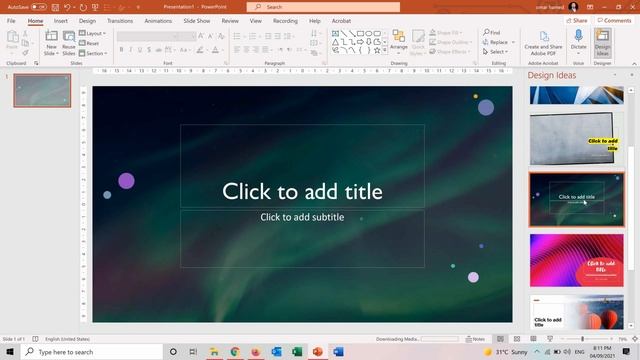Open the Replace dropdown arrow
The height and width of the screenshot is (360, 640).
pos(513,42)
